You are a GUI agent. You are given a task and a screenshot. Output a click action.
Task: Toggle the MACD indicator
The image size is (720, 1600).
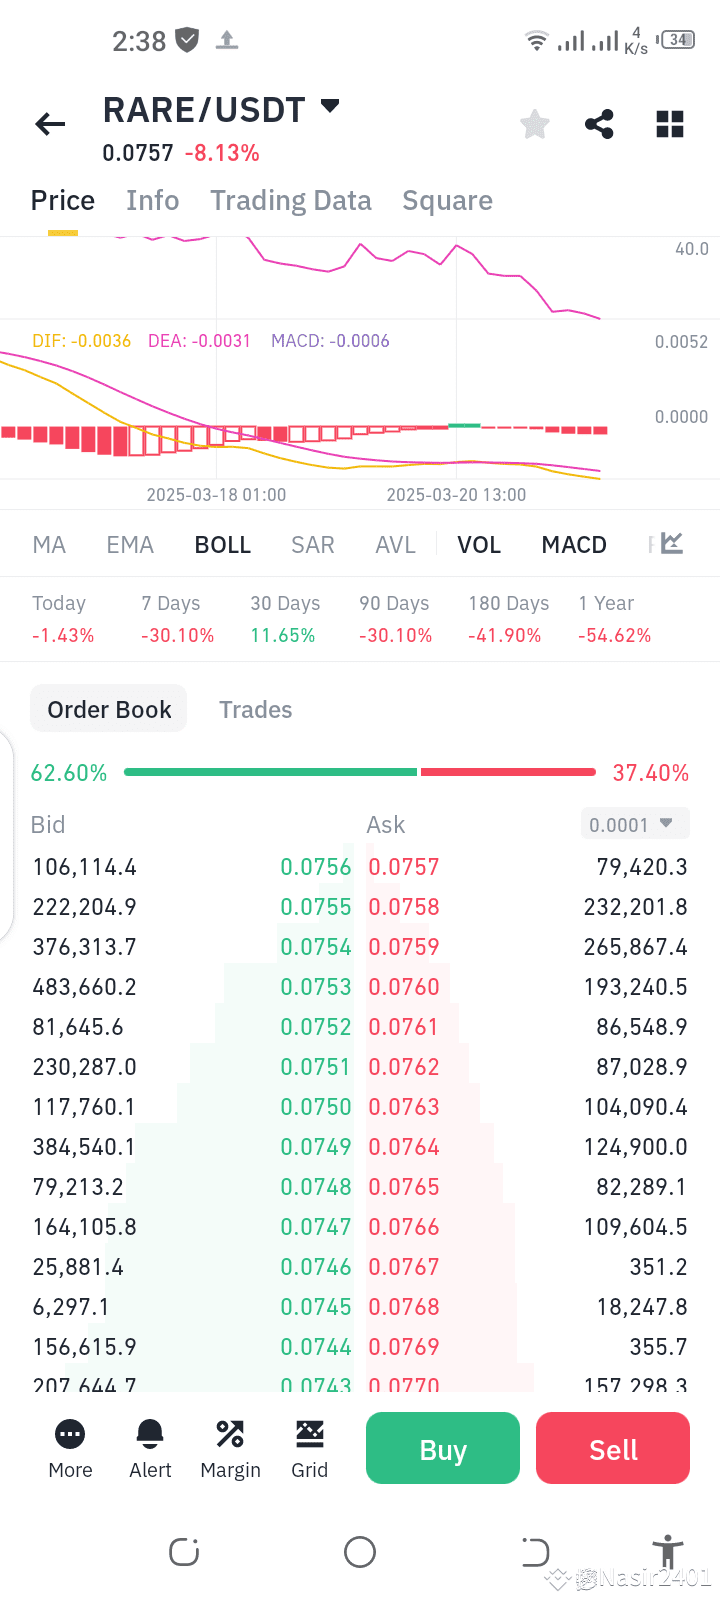click(574, 545)
